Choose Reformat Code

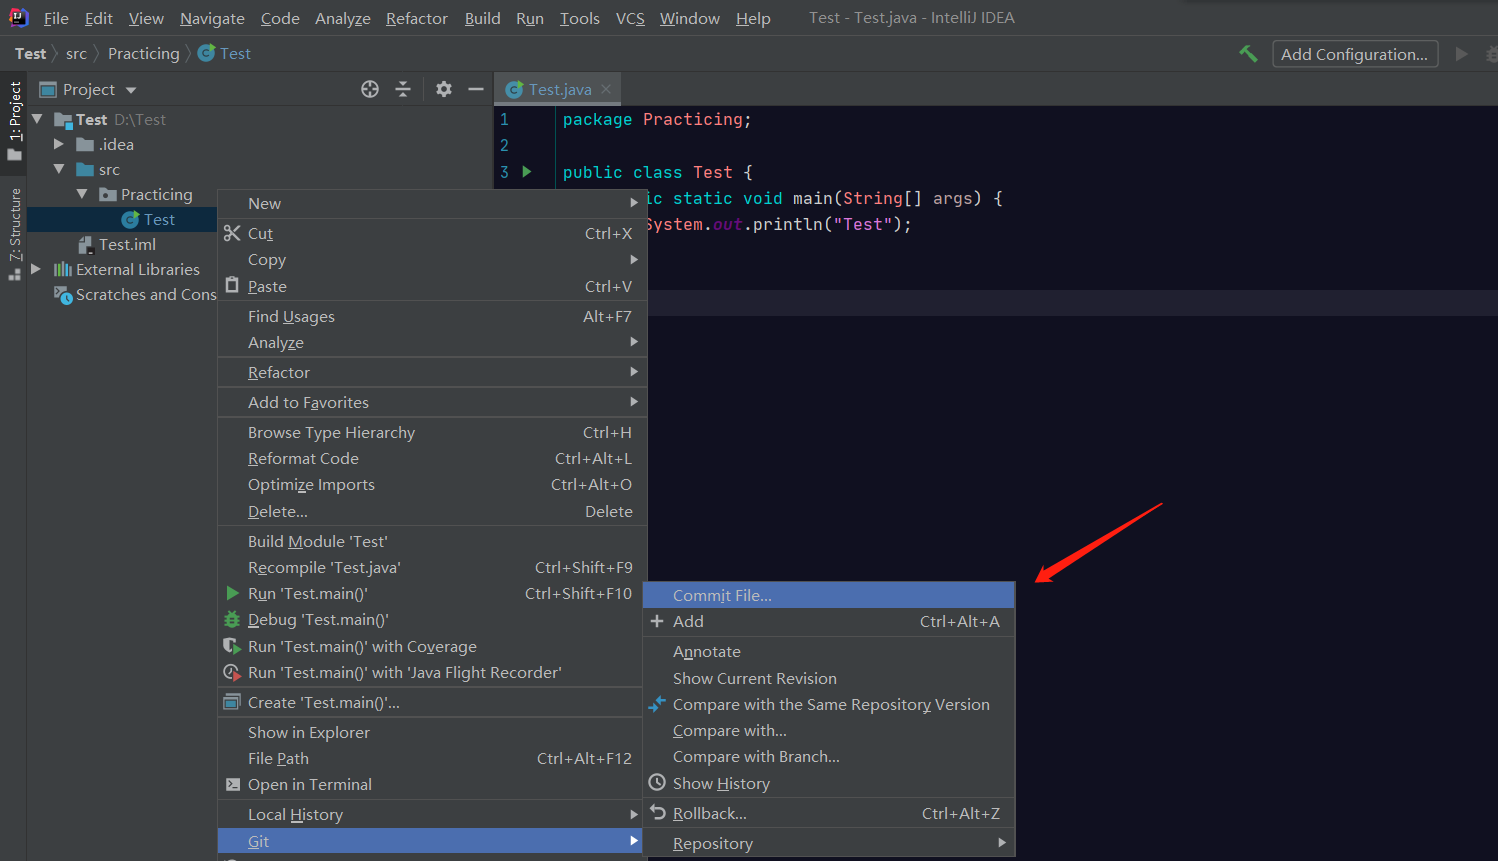tap(432, 458)
